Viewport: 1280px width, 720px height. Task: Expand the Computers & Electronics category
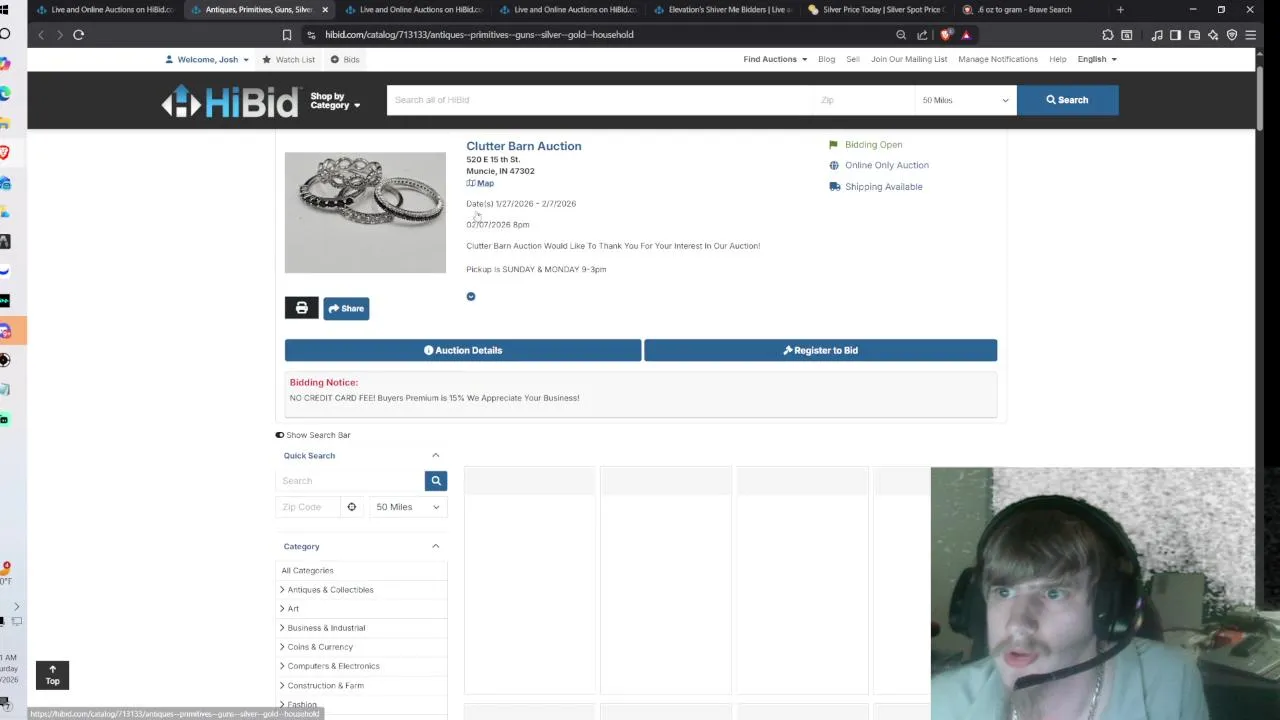pos(282,666)
